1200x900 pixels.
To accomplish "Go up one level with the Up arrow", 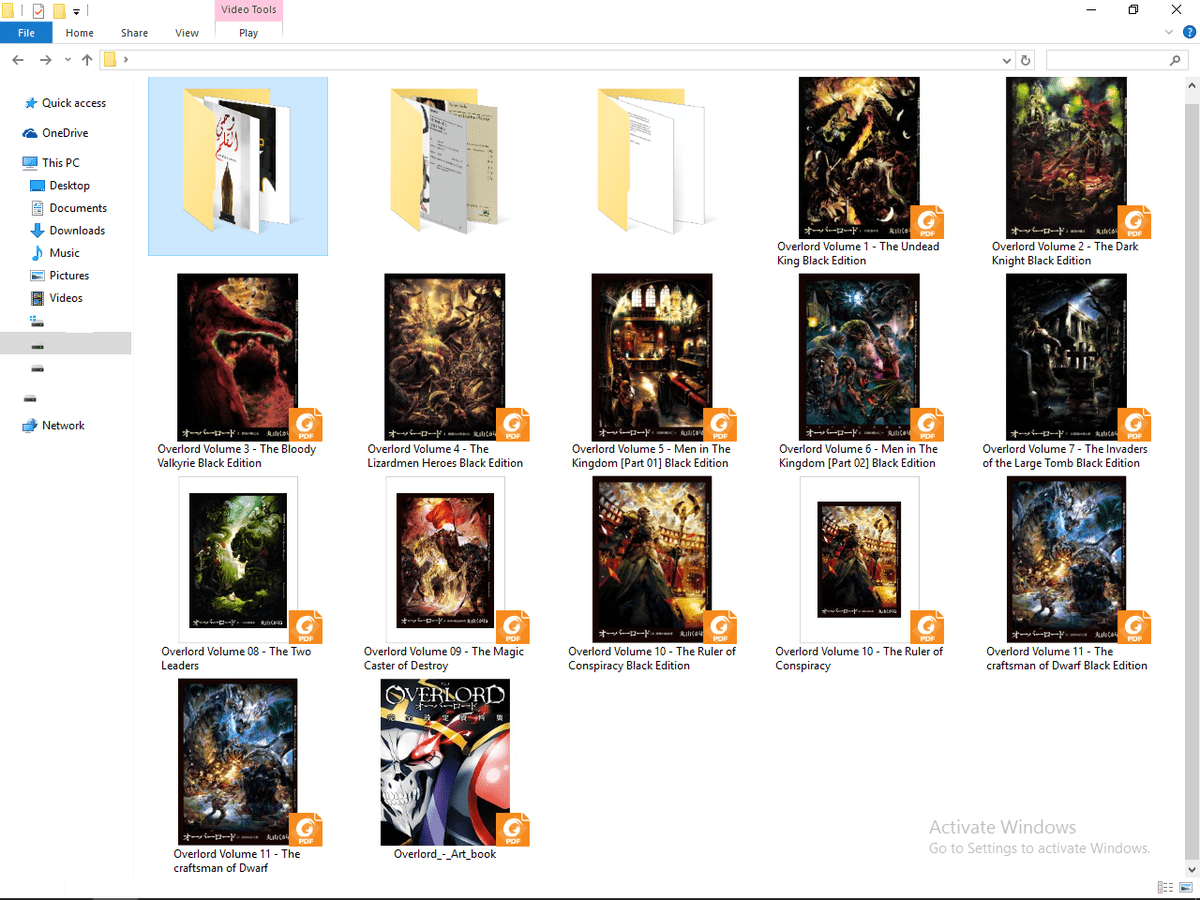I will pos(87,60).
